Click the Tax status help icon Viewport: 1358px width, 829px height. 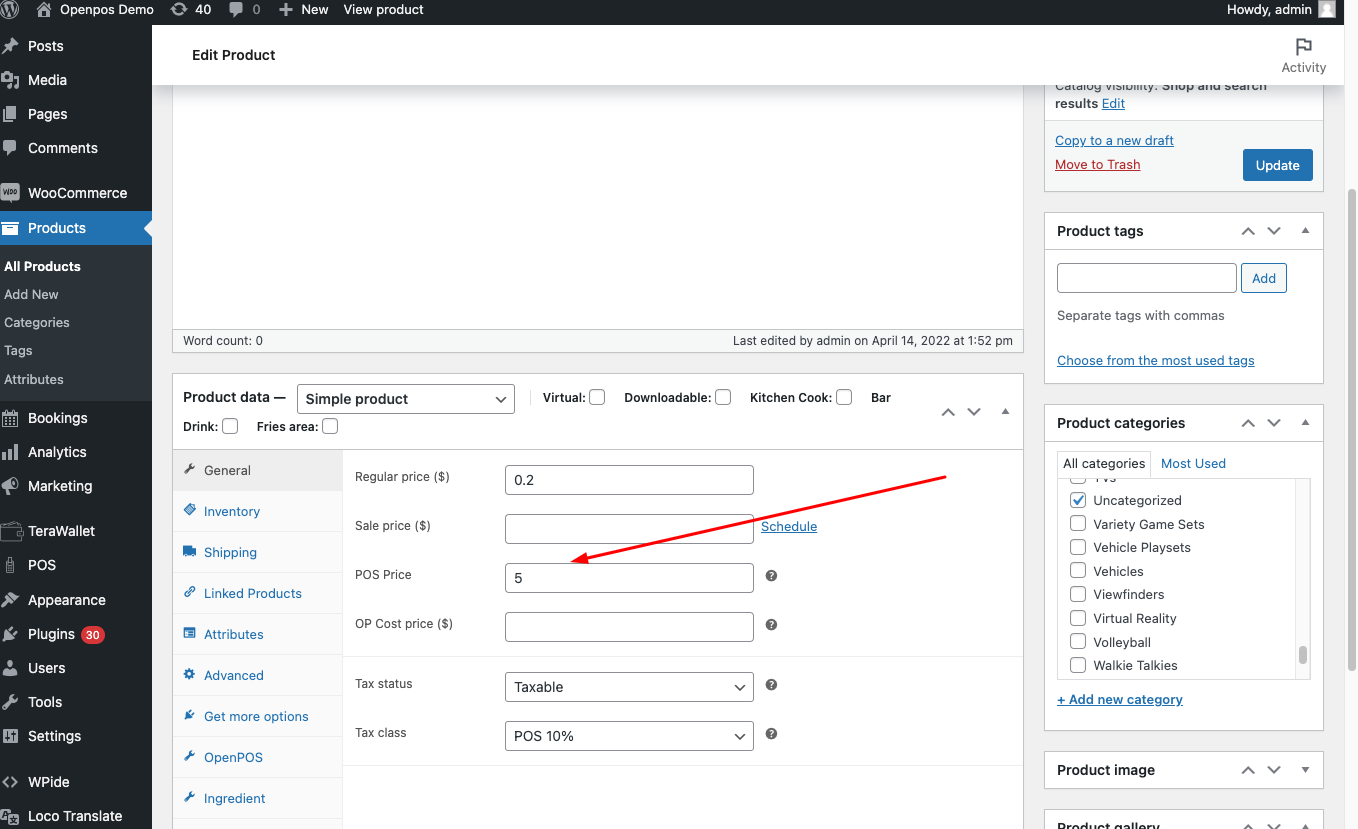pyautogui.click(x=771, y=685)
